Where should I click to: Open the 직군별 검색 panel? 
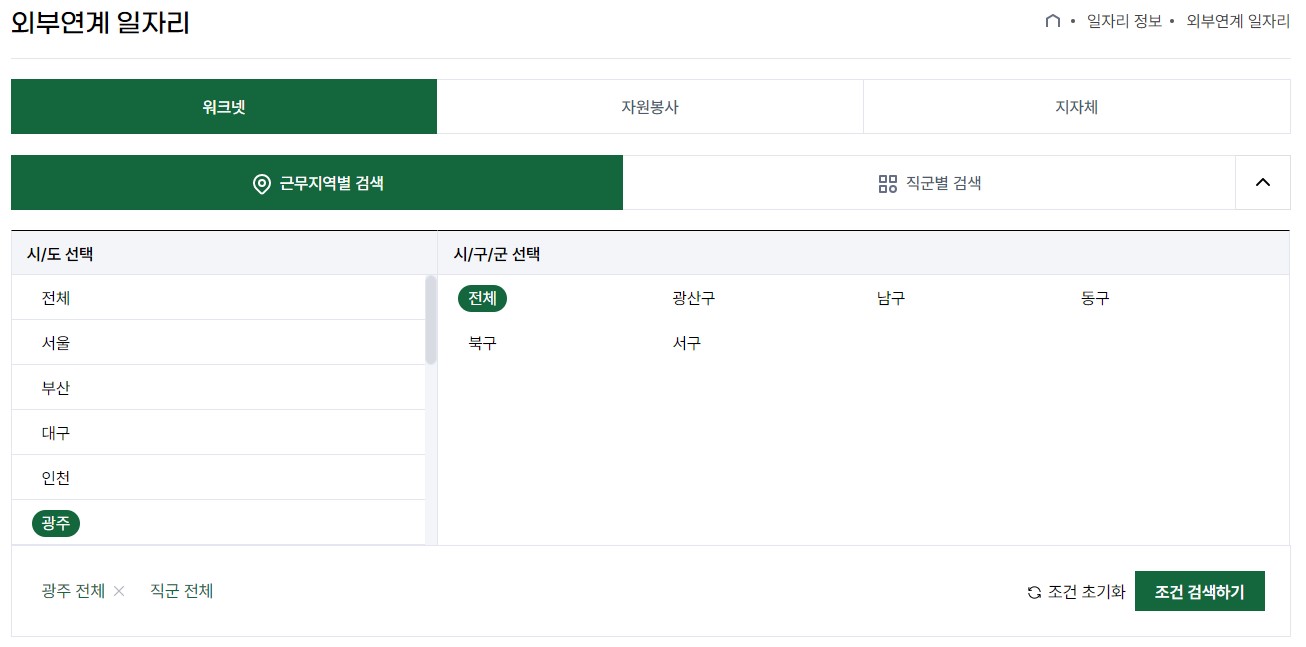(x=930, y=182)
